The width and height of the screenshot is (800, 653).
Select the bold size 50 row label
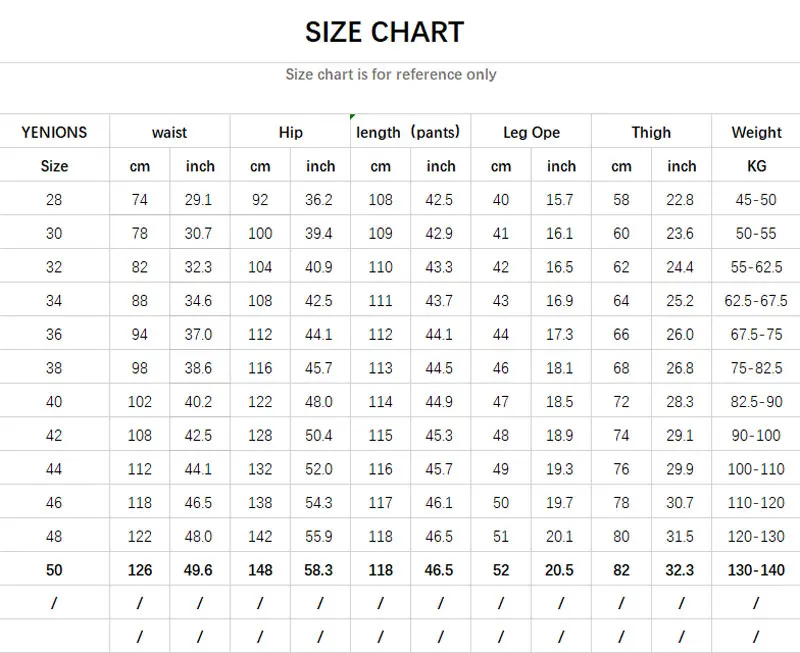click(54, 570)
